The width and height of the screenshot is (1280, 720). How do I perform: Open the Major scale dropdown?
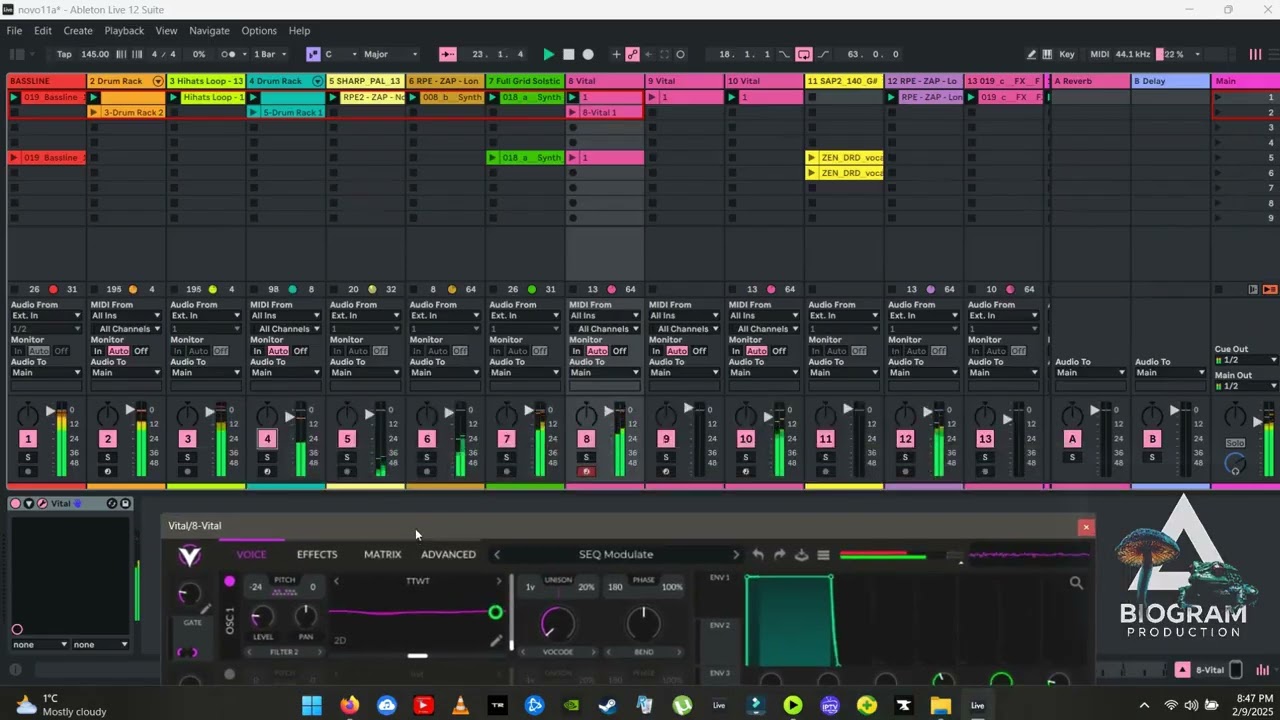pos(390,54)
